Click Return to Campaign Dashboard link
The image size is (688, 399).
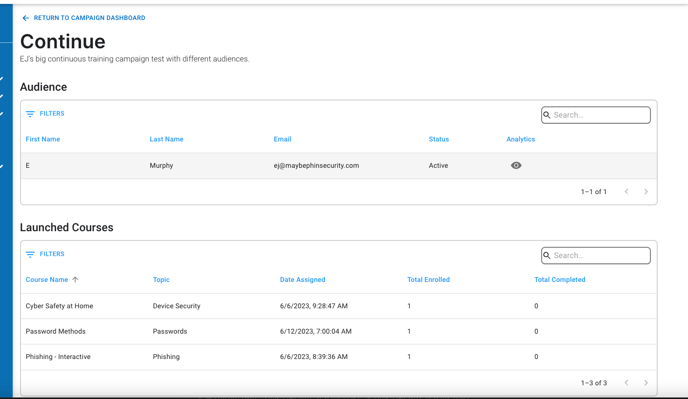click(x=84, y=18)
